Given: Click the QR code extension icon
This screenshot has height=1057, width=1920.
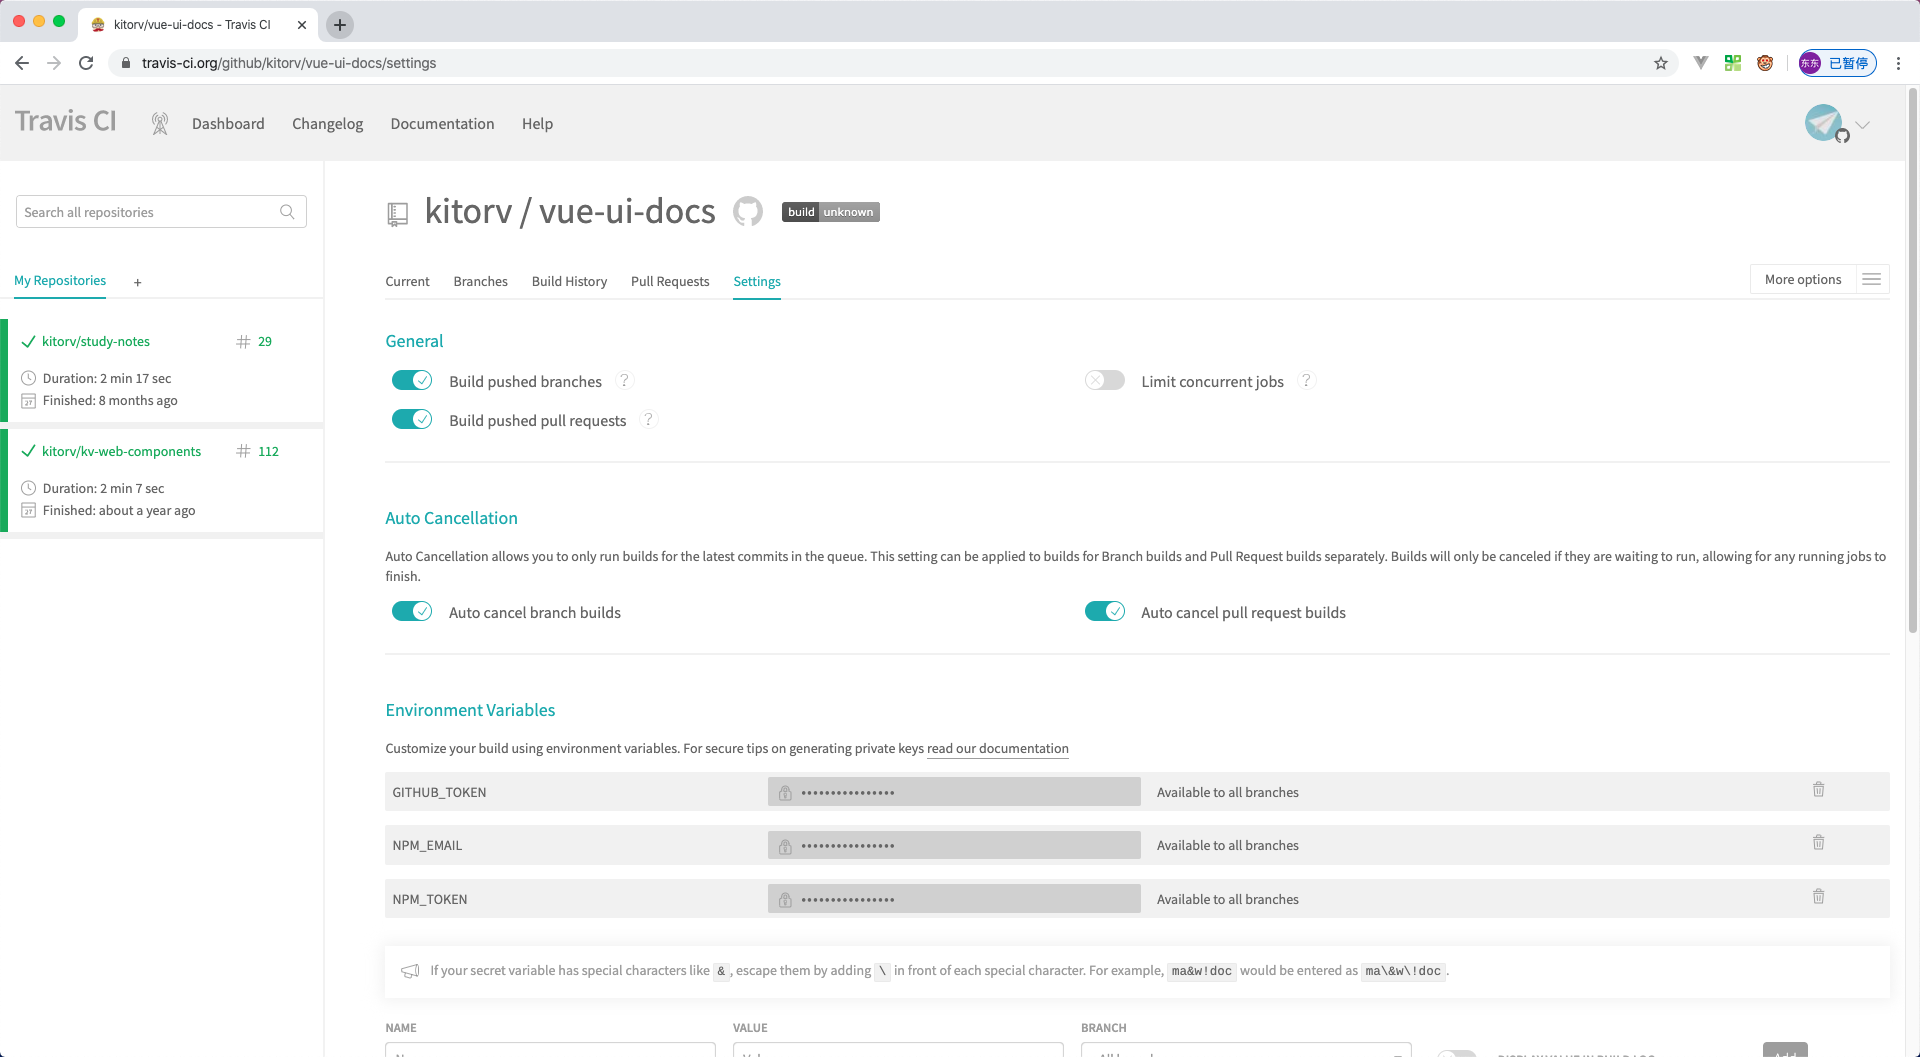Looking at the screenshot, I should [x=1733, y=63].
